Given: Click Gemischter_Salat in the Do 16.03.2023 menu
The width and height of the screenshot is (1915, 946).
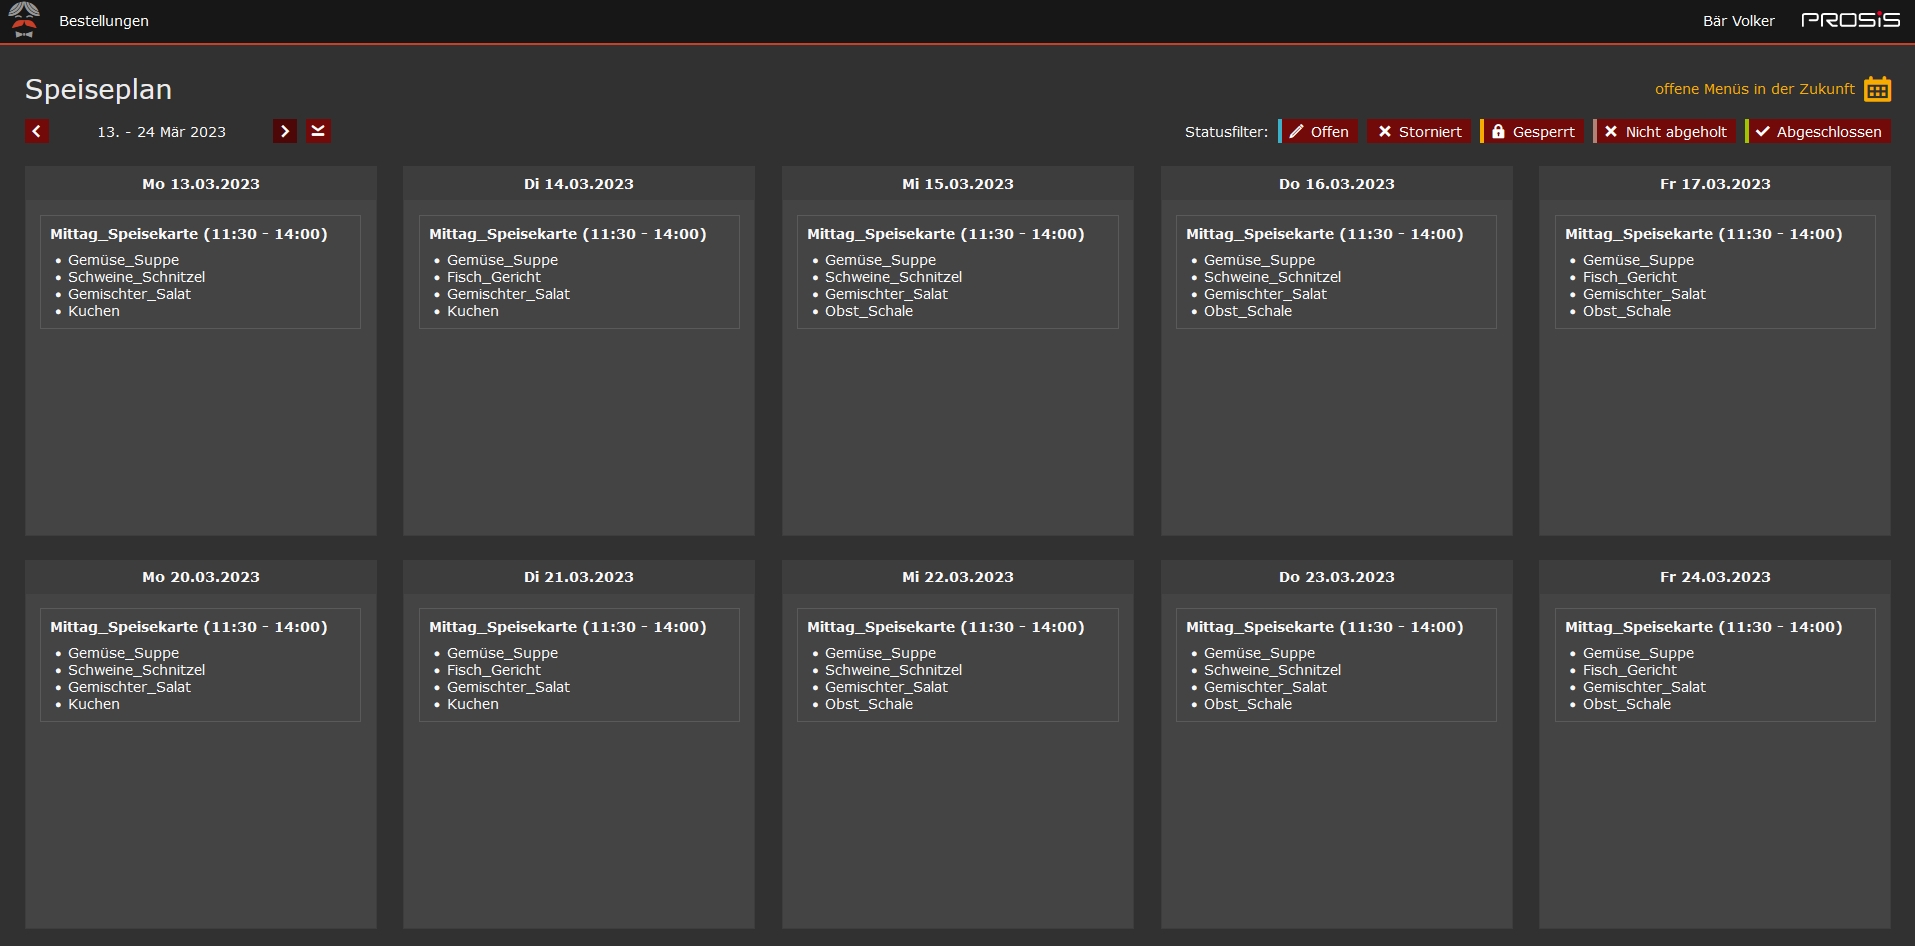Looking at the screenshot, I should coord(1265,294).
